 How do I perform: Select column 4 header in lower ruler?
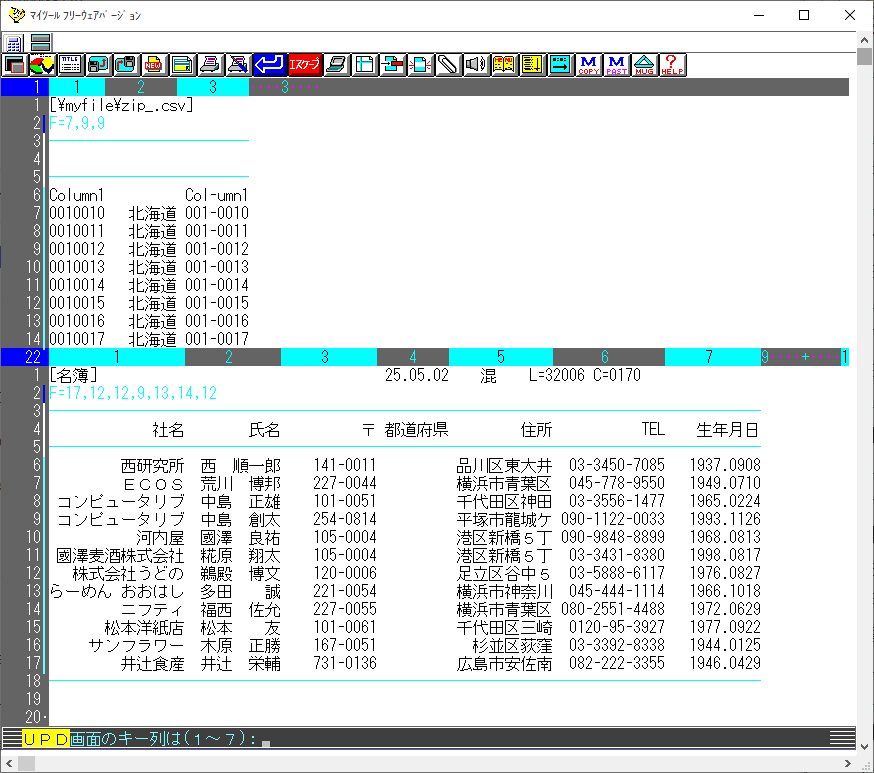tap(413, 357)
